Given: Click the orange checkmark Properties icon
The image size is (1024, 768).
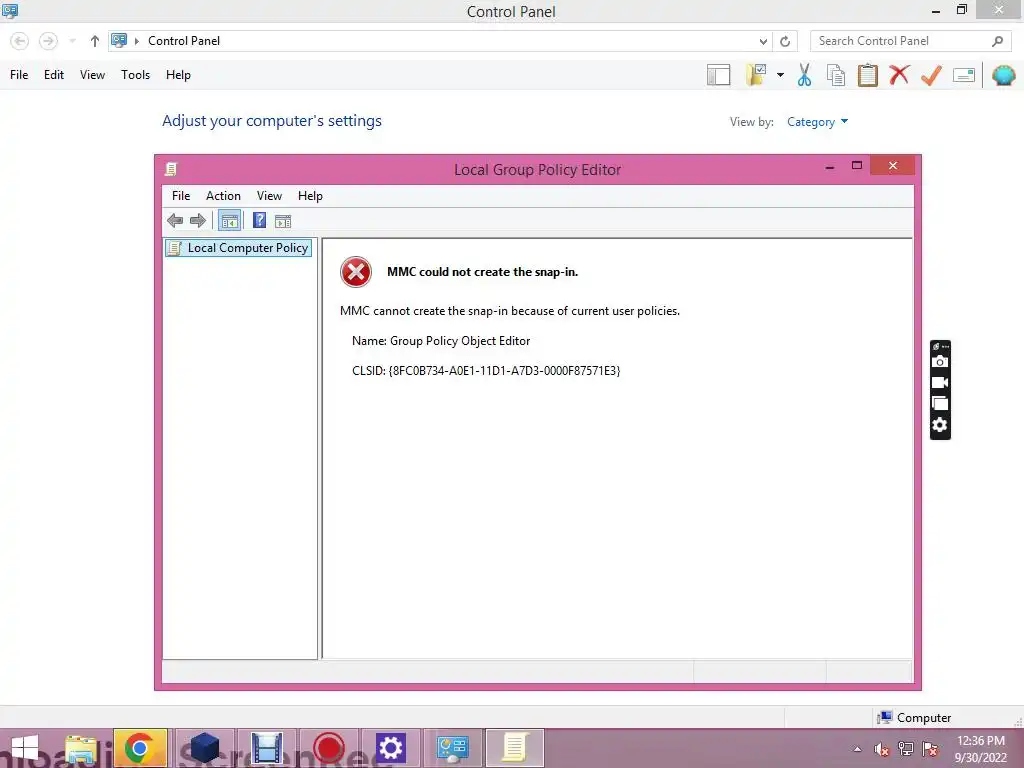Looking at the screenshot, I should (931, 75).
